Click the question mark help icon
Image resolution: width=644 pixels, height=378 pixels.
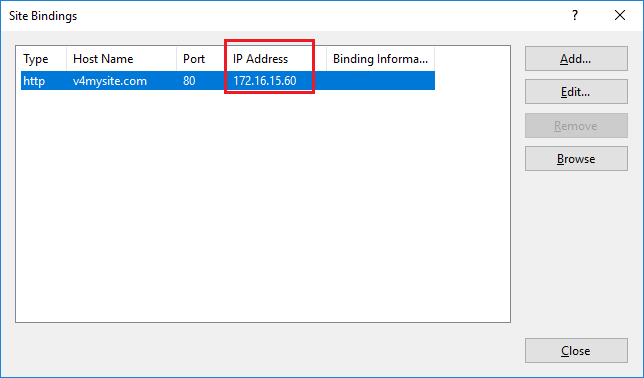coord(575,16)
